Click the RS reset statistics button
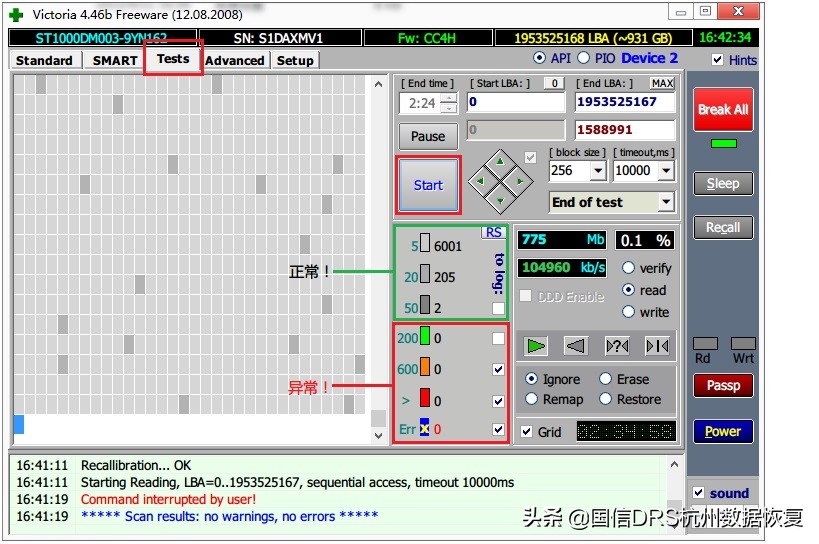The height and width of the screenshot is (544, 819). pyautogui.click(x=493, y=232)
